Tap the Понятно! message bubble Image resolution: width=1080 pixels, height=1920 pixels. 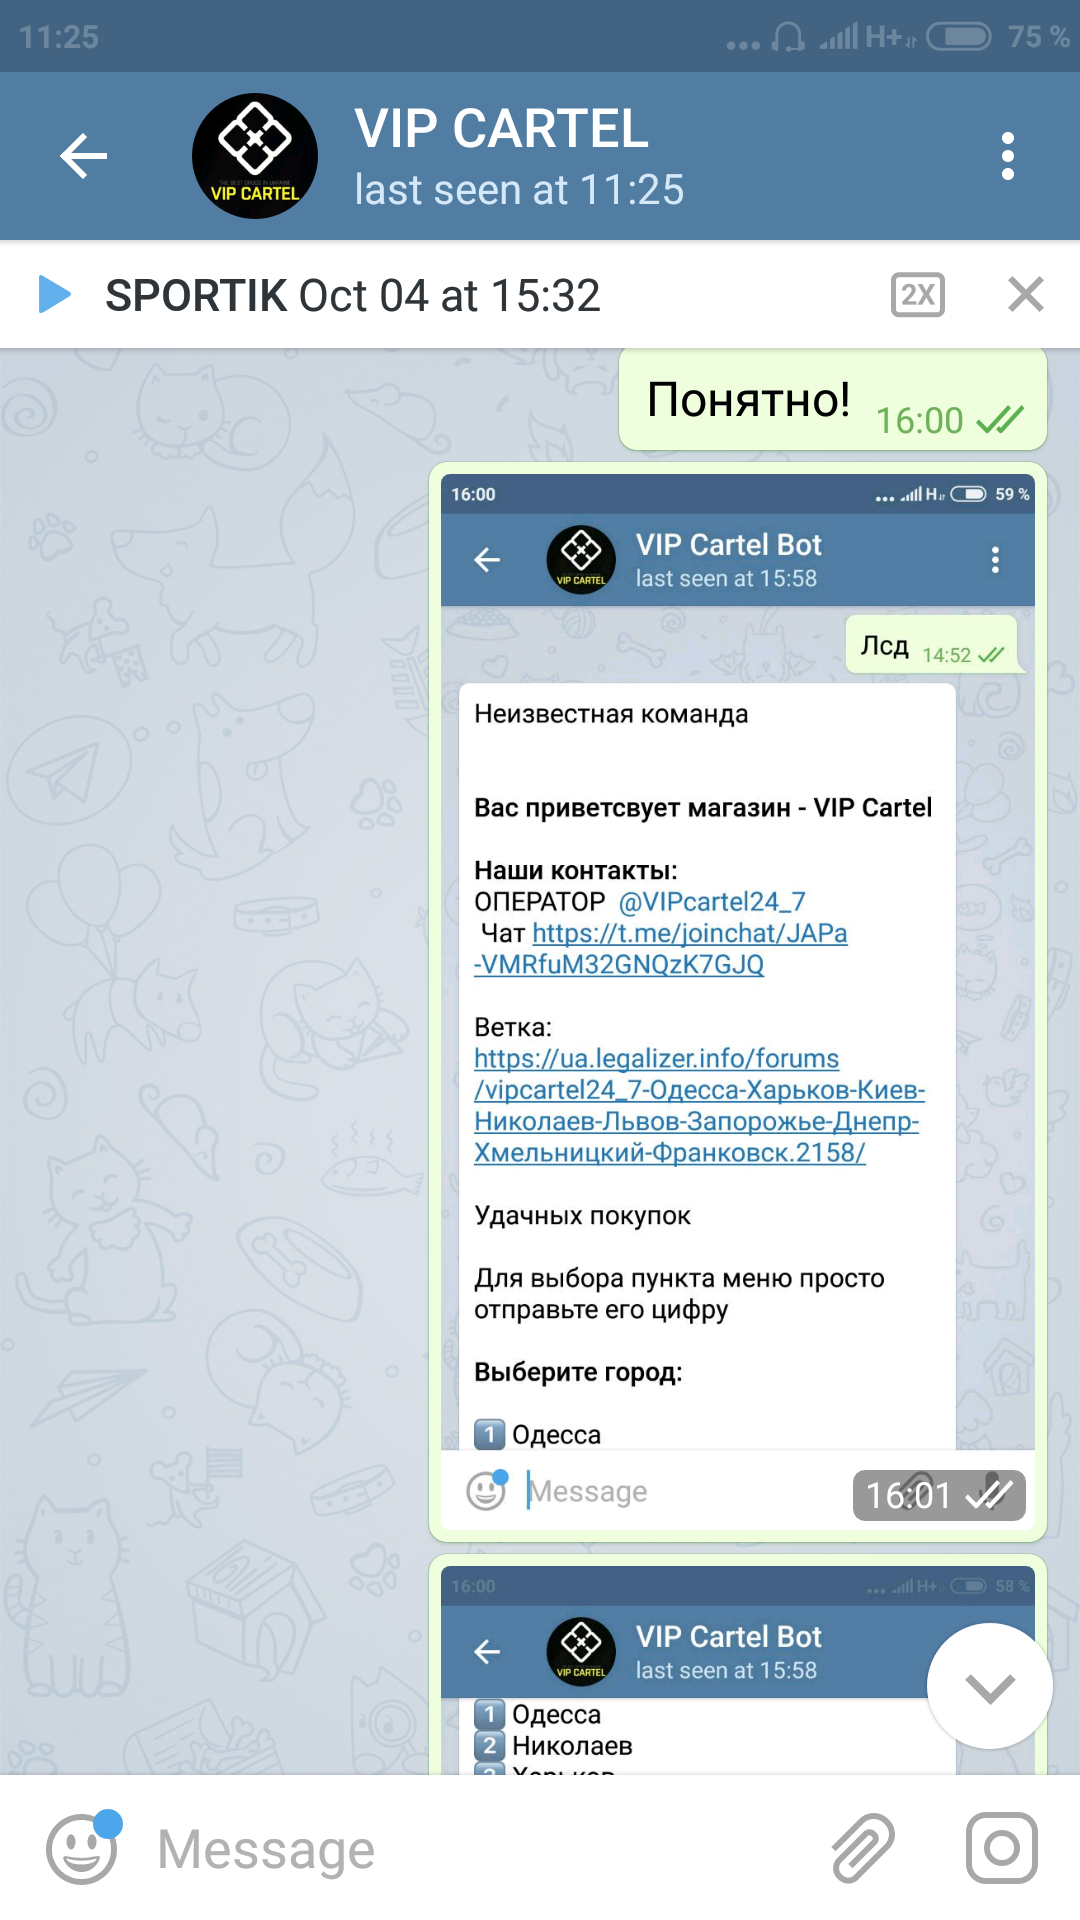[x=833, y=400]
